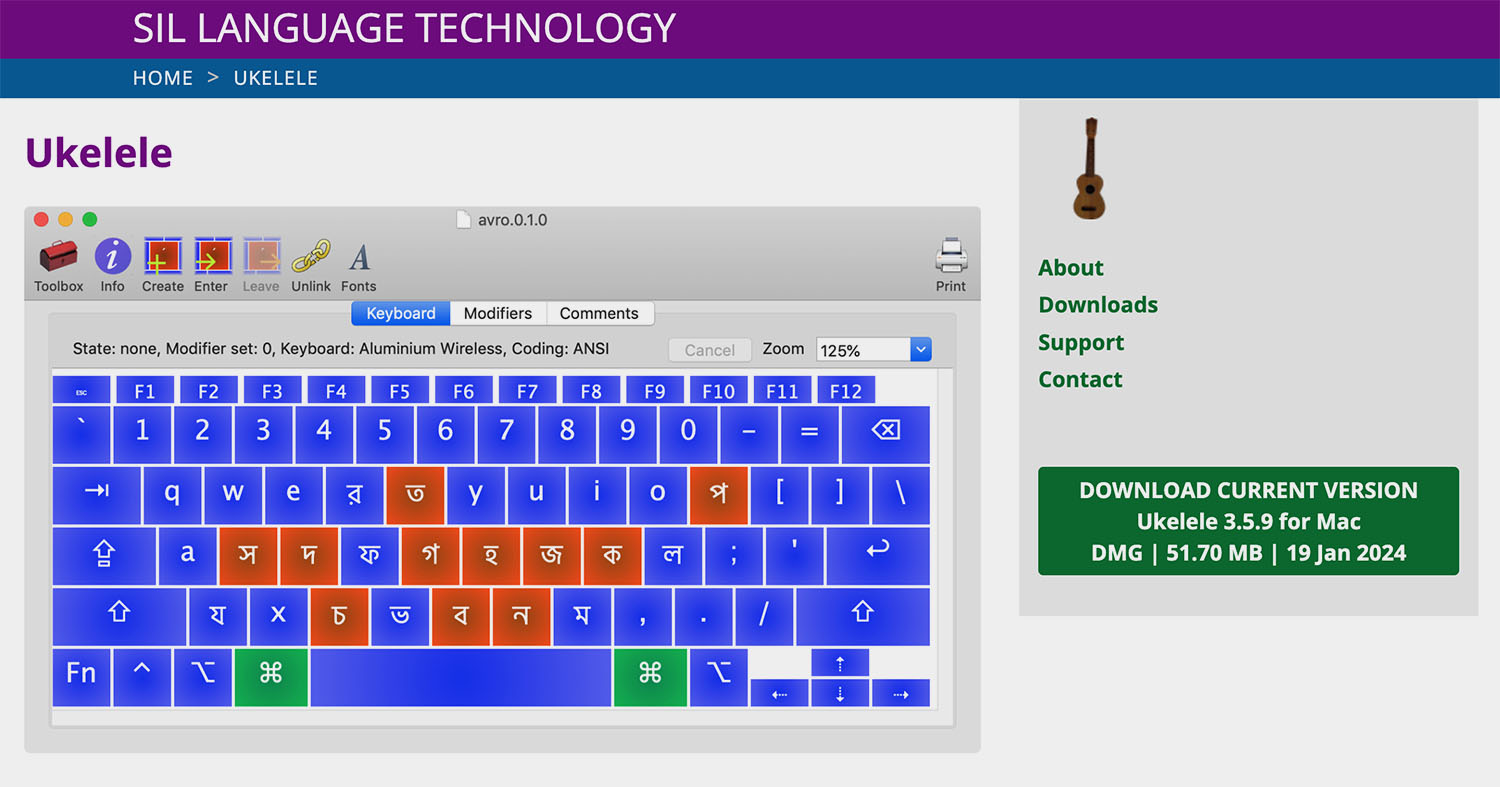
Task: Switch to the Comments tab
Action: [x=599, y=313]
